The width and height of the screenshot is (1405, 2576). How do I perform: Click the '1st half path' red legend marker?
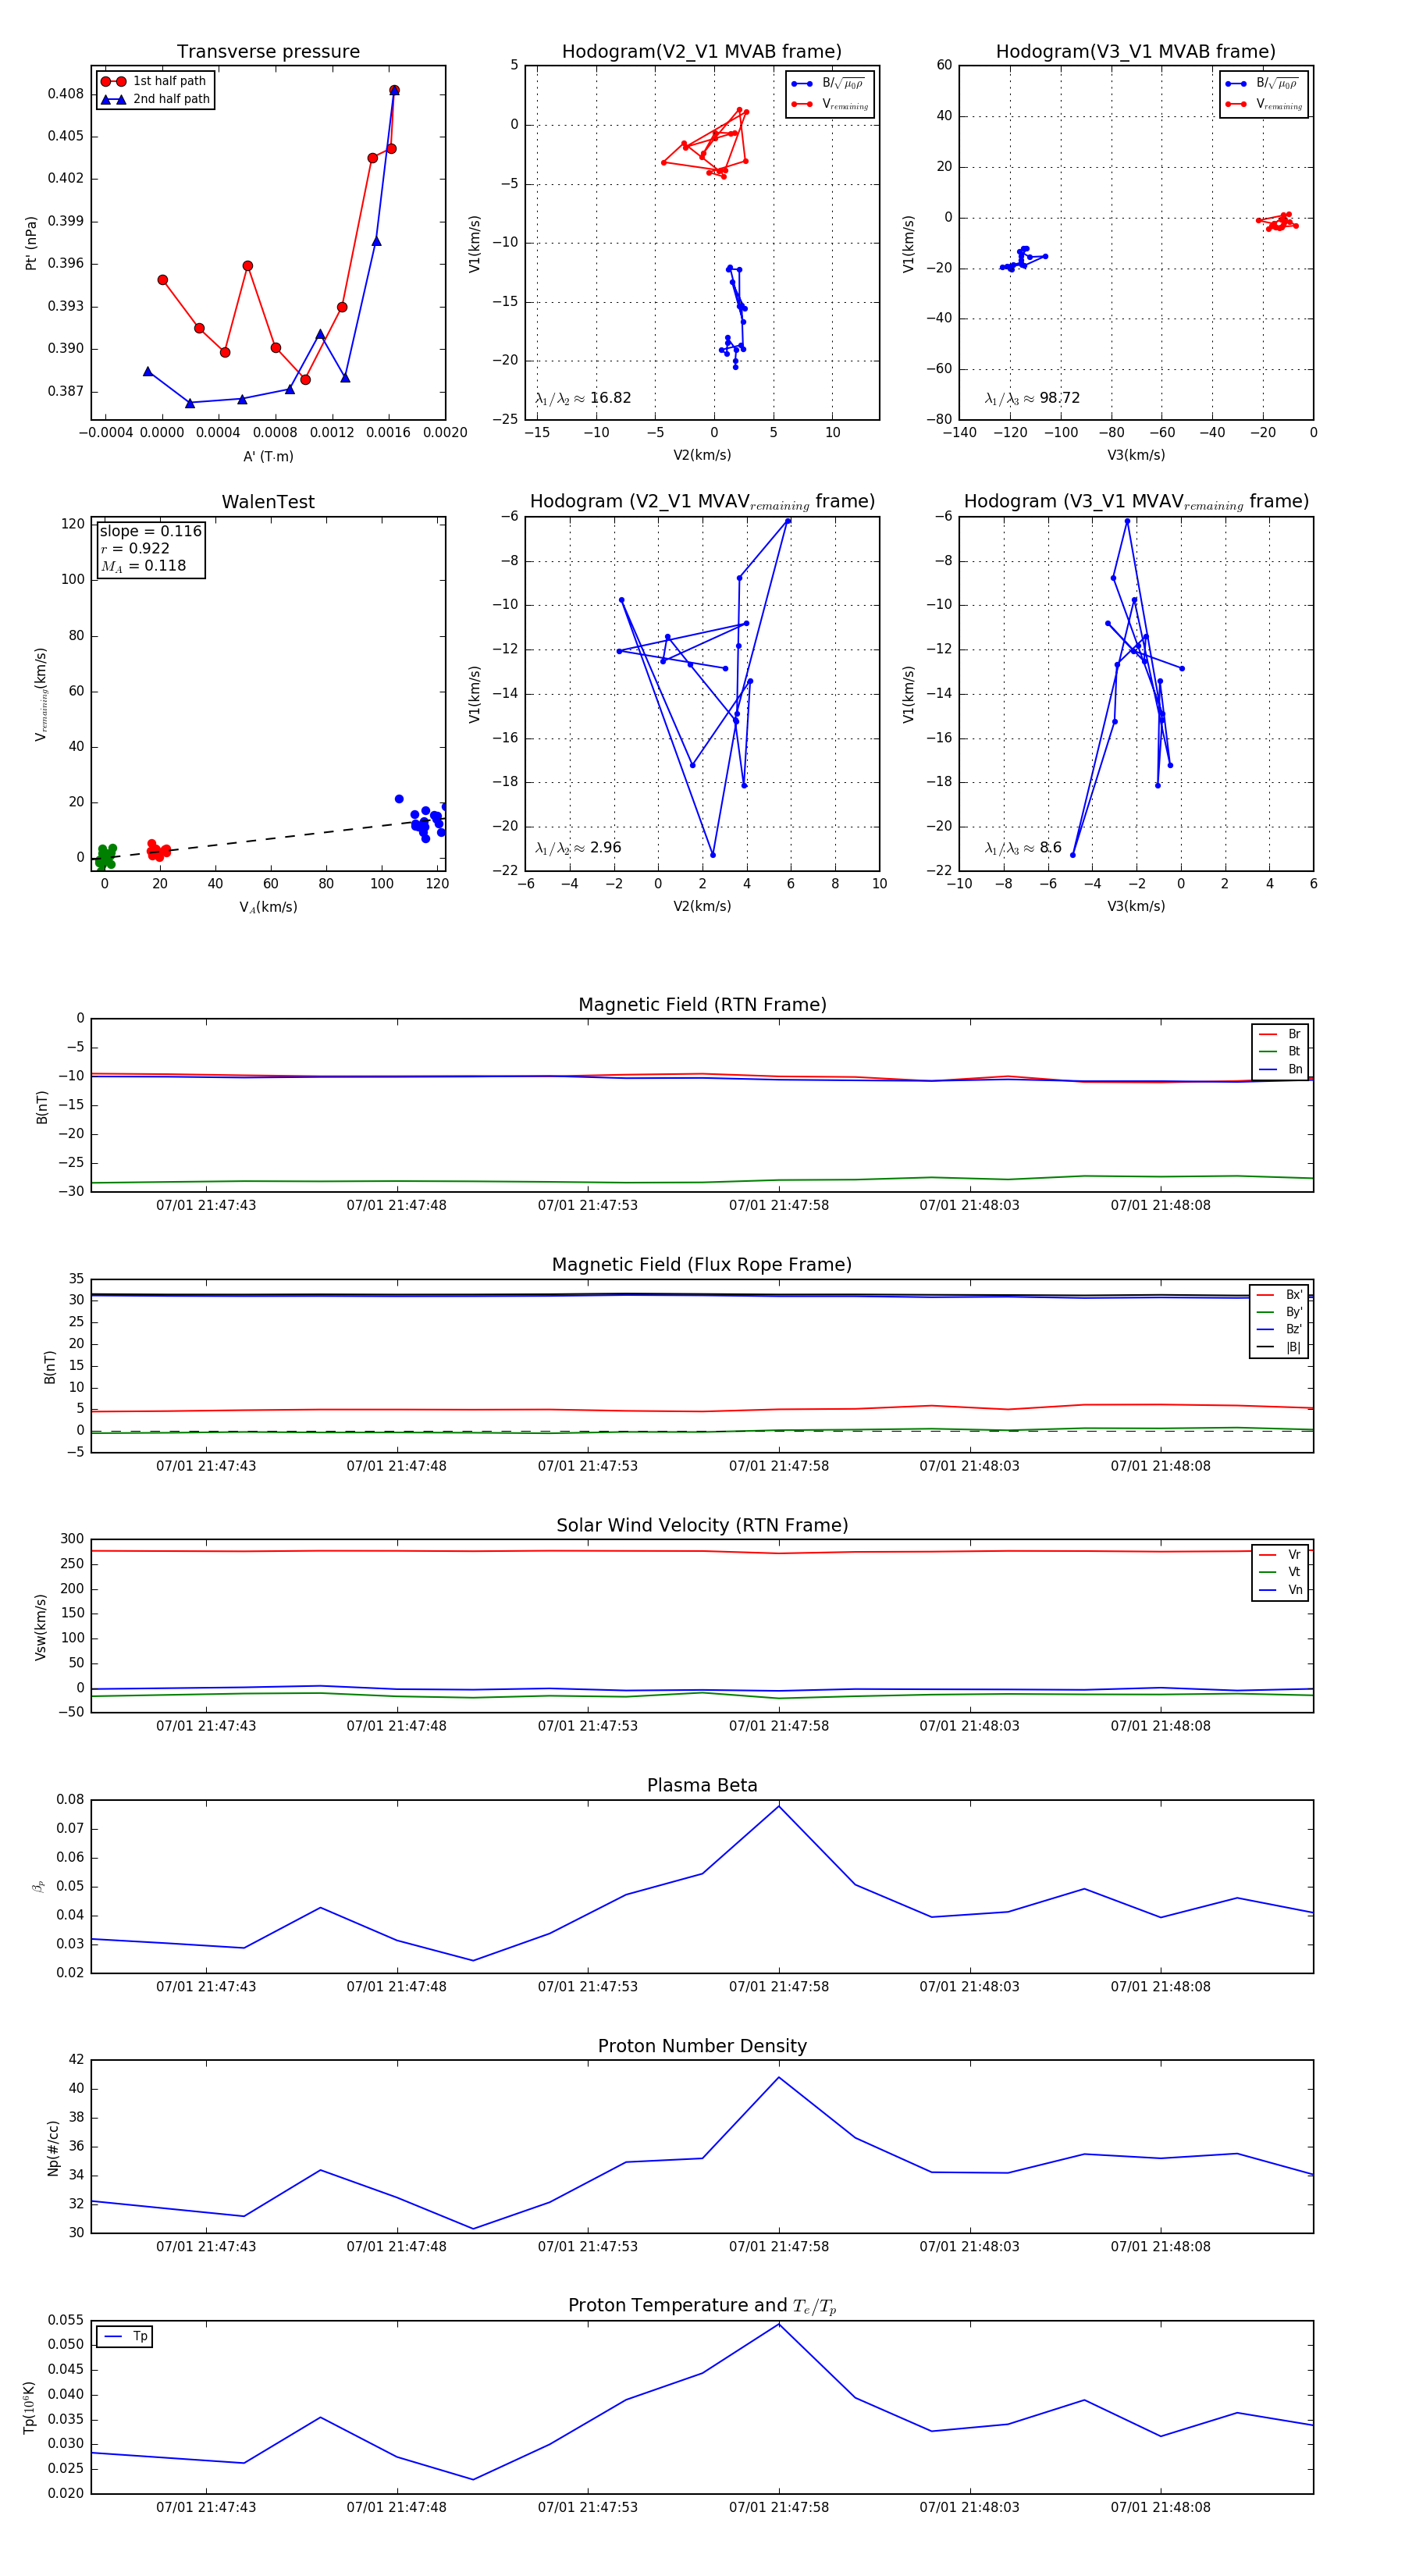[113, 81]
